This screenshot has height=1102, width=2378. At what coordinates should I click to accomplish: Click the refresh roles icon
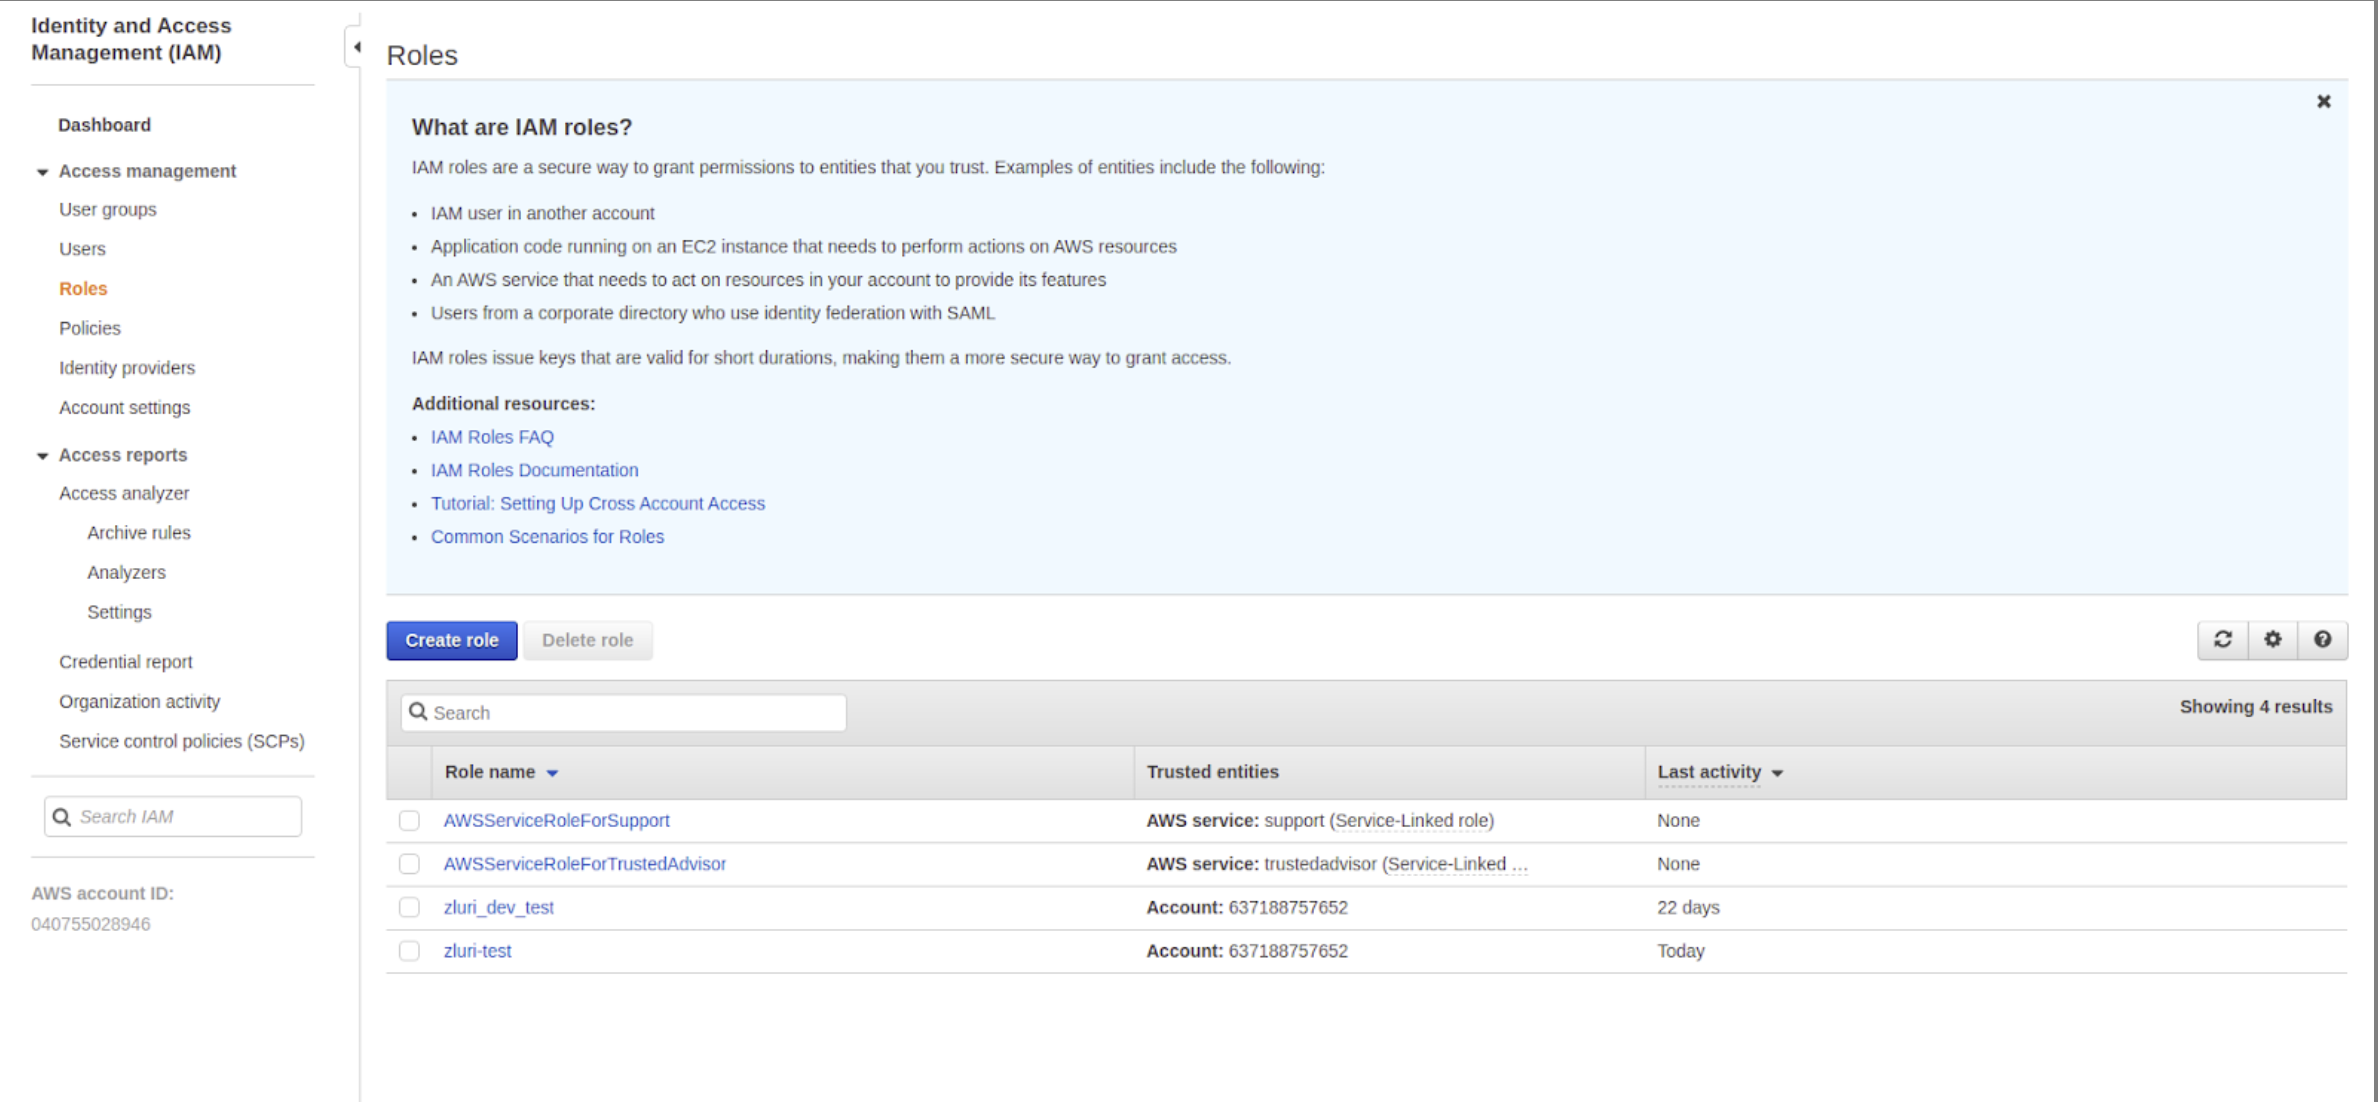pyautogui.click(x=2222, y=640)
